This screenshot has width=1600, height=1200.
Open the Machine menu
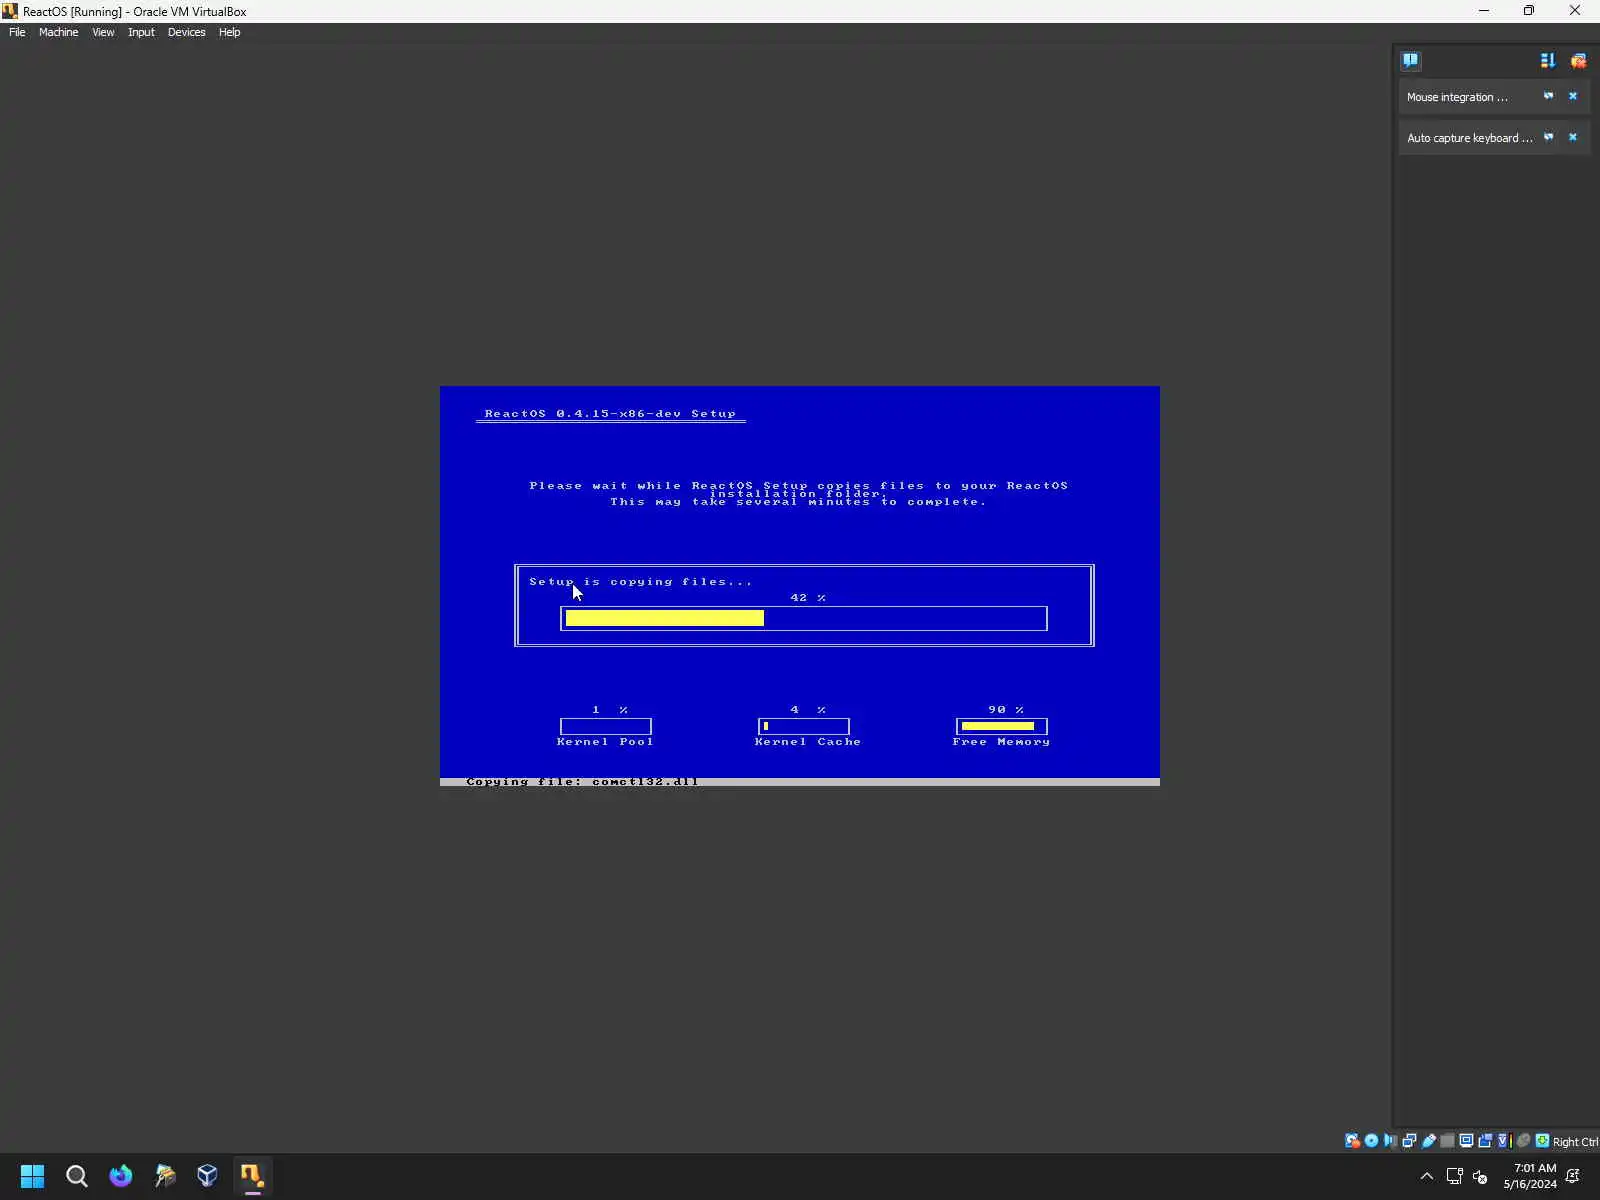click(x=58, y=32)
